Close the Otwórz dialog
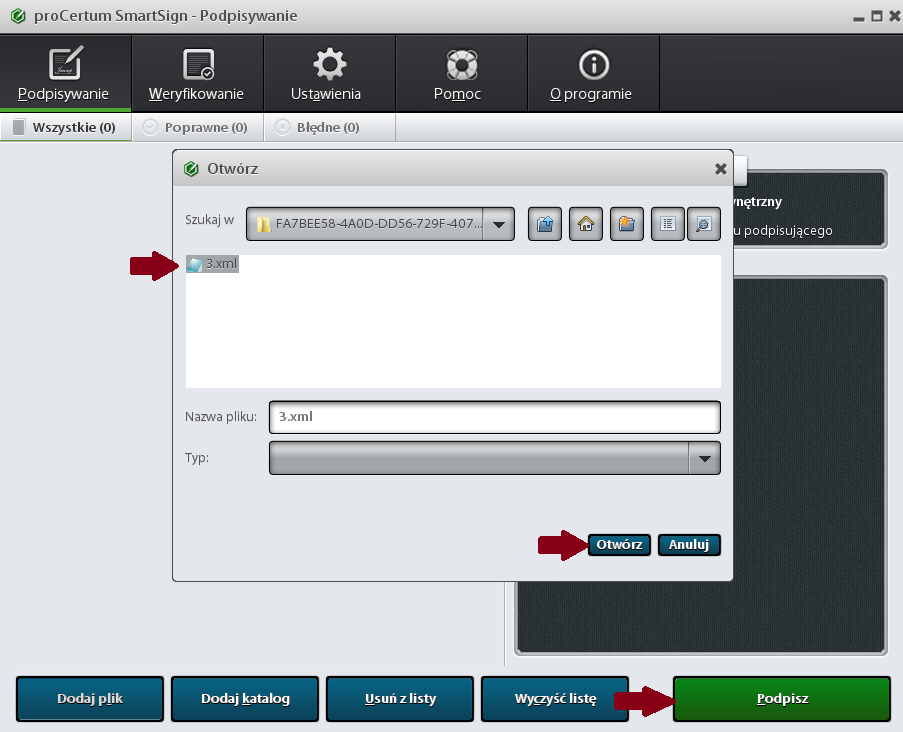903x732 pixels. pyautogui.click(x=720, y=169)
